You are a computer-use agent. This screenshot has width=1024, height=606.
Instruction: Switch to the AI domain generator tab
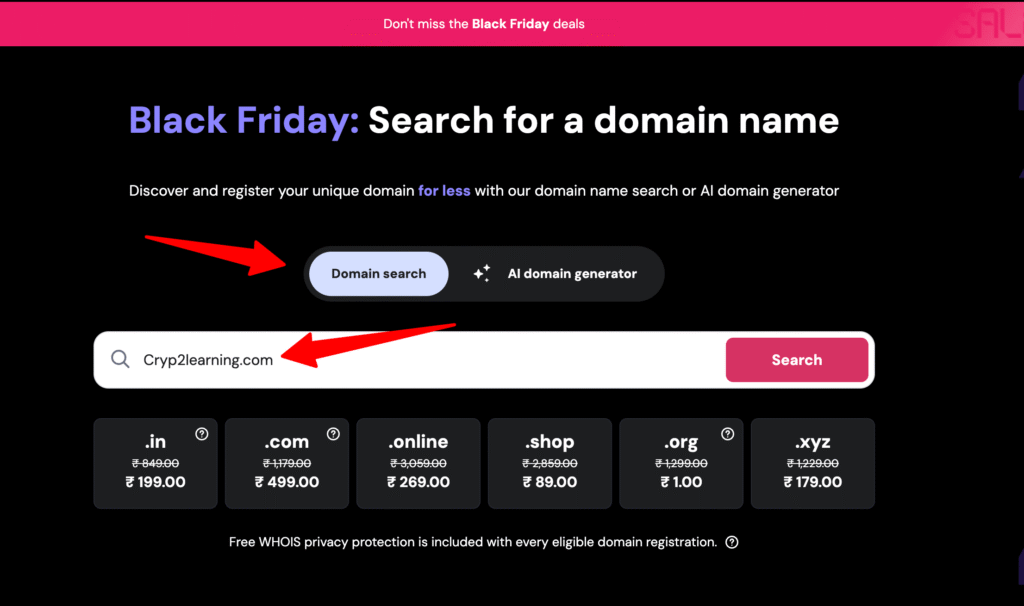coord(571,273)
